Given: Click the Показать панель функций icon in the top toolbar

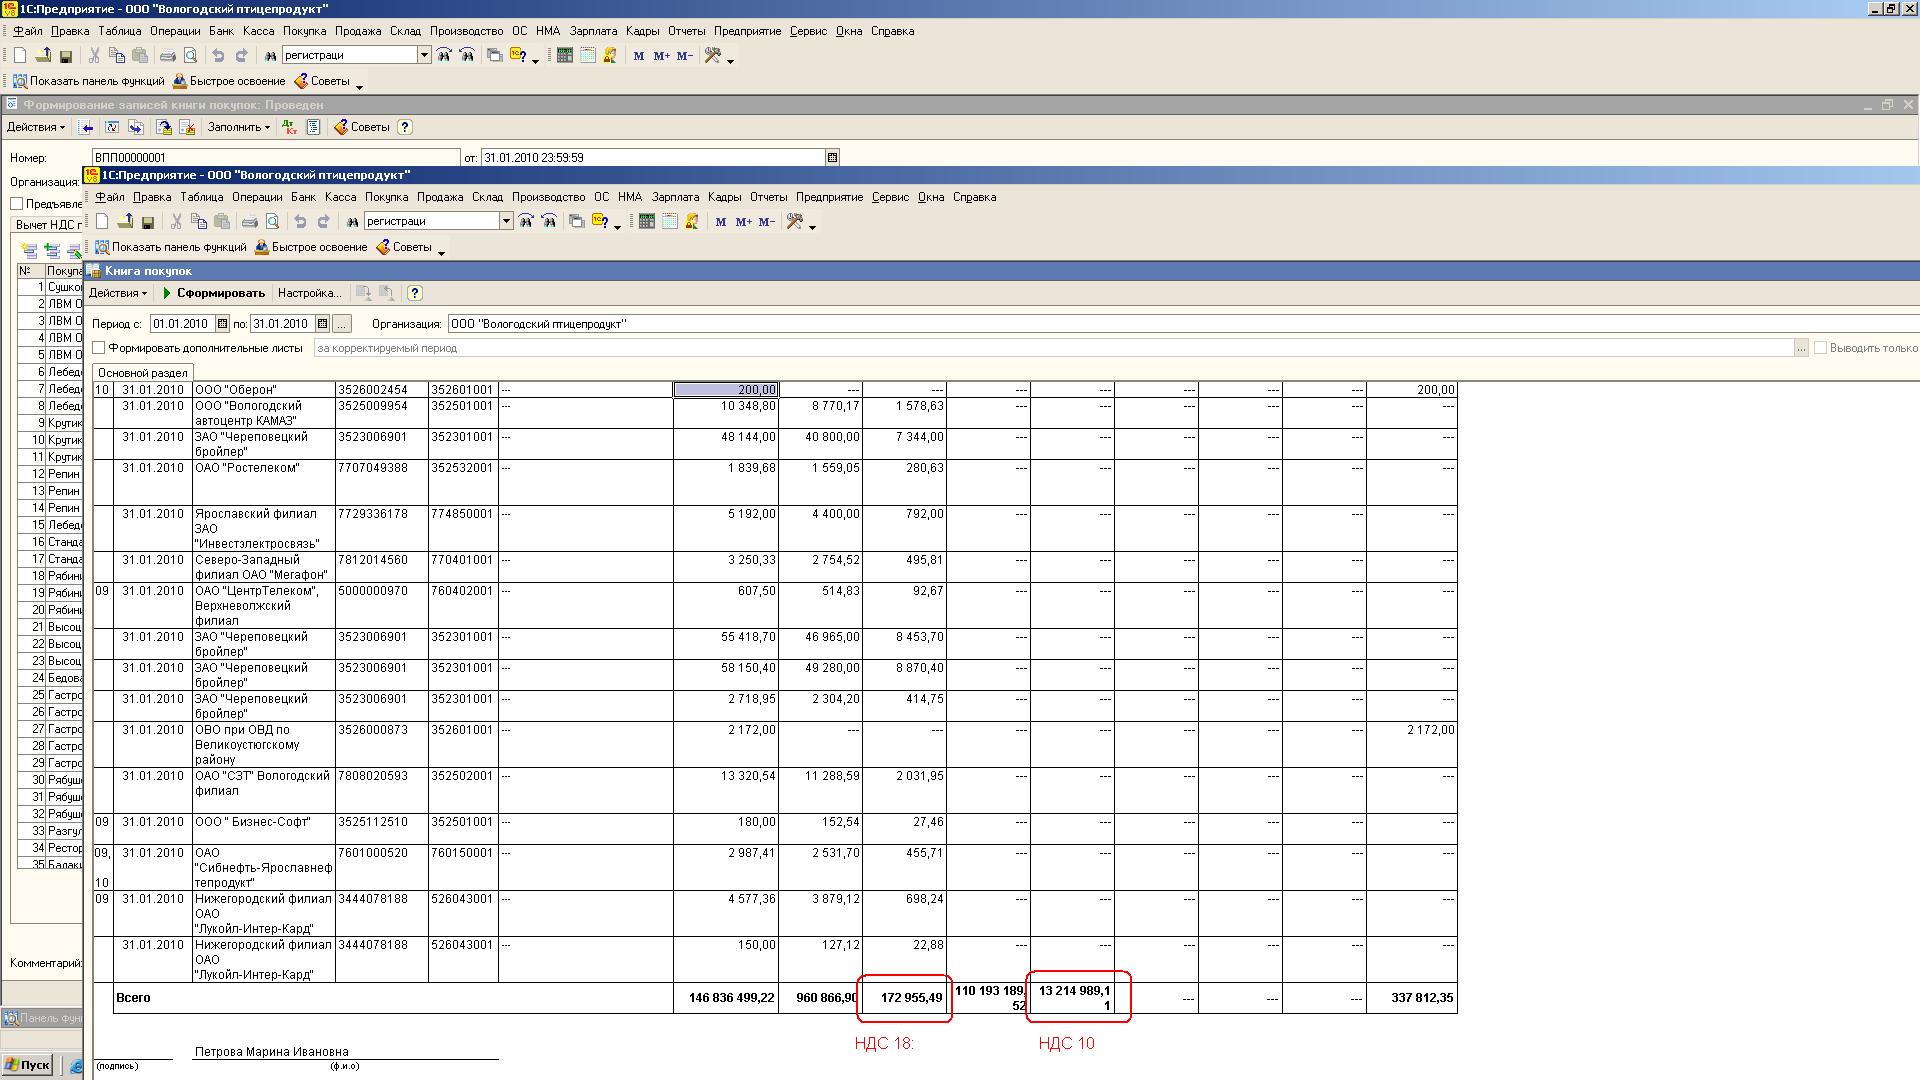Looking at the screenshot, I should [x=20, y=81].
